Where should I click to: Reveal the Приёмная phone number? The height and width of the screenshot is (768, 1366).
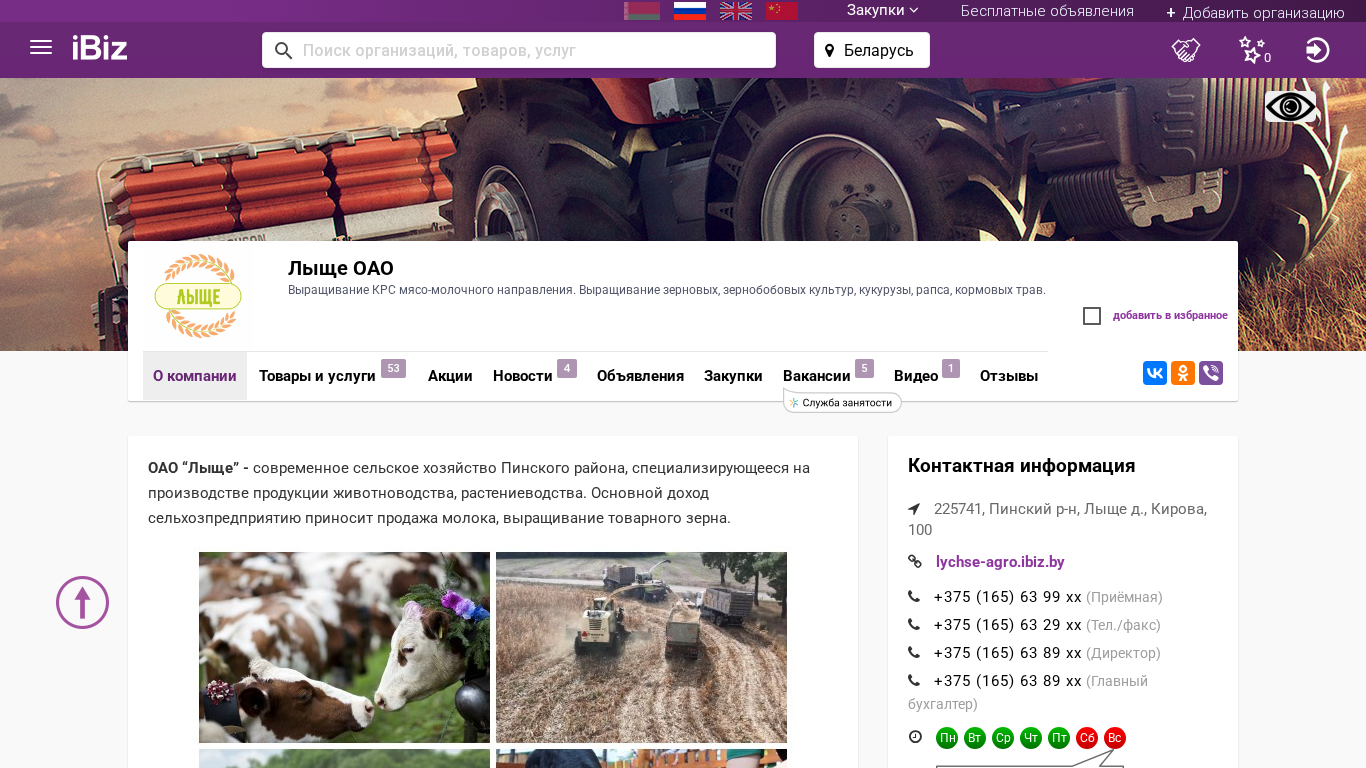1008,597
